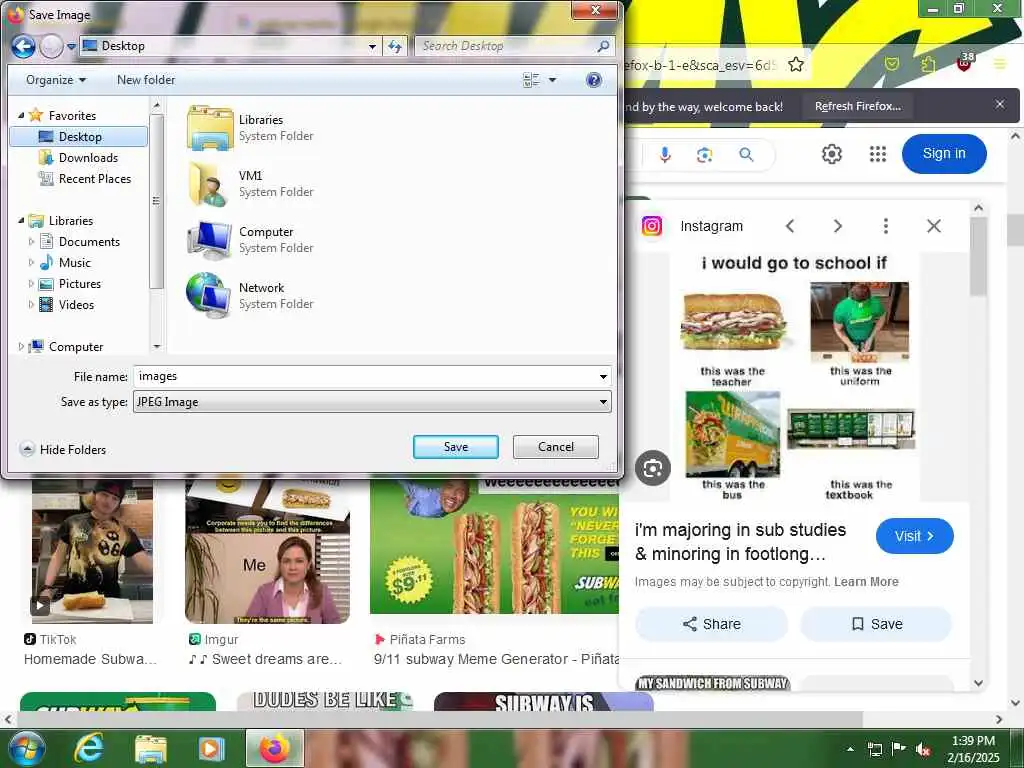The height and width of the screenshot is (768, 1024).
Task: Expand the Documents library node
Action: (x=31, y=242)
